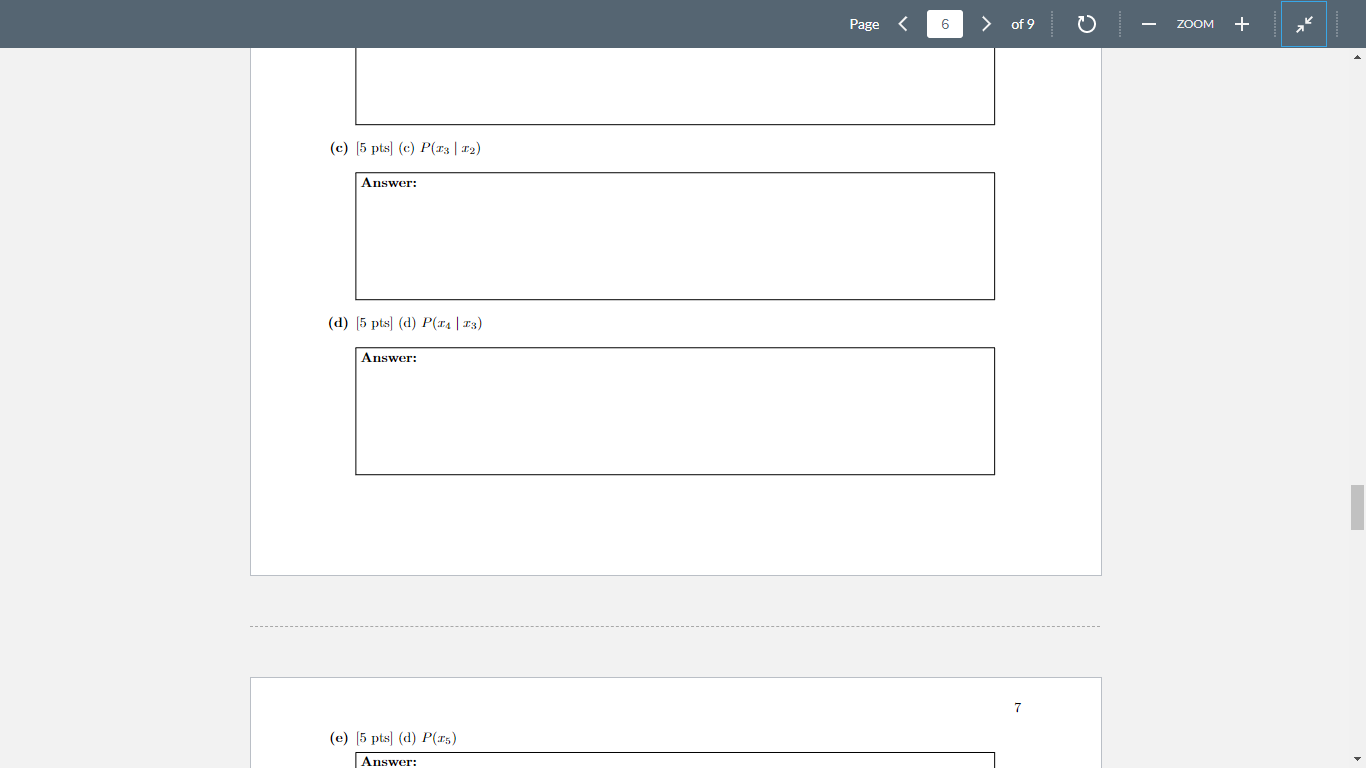
Task: Zoom out with the minus icon
Action: coord(1149,24)
